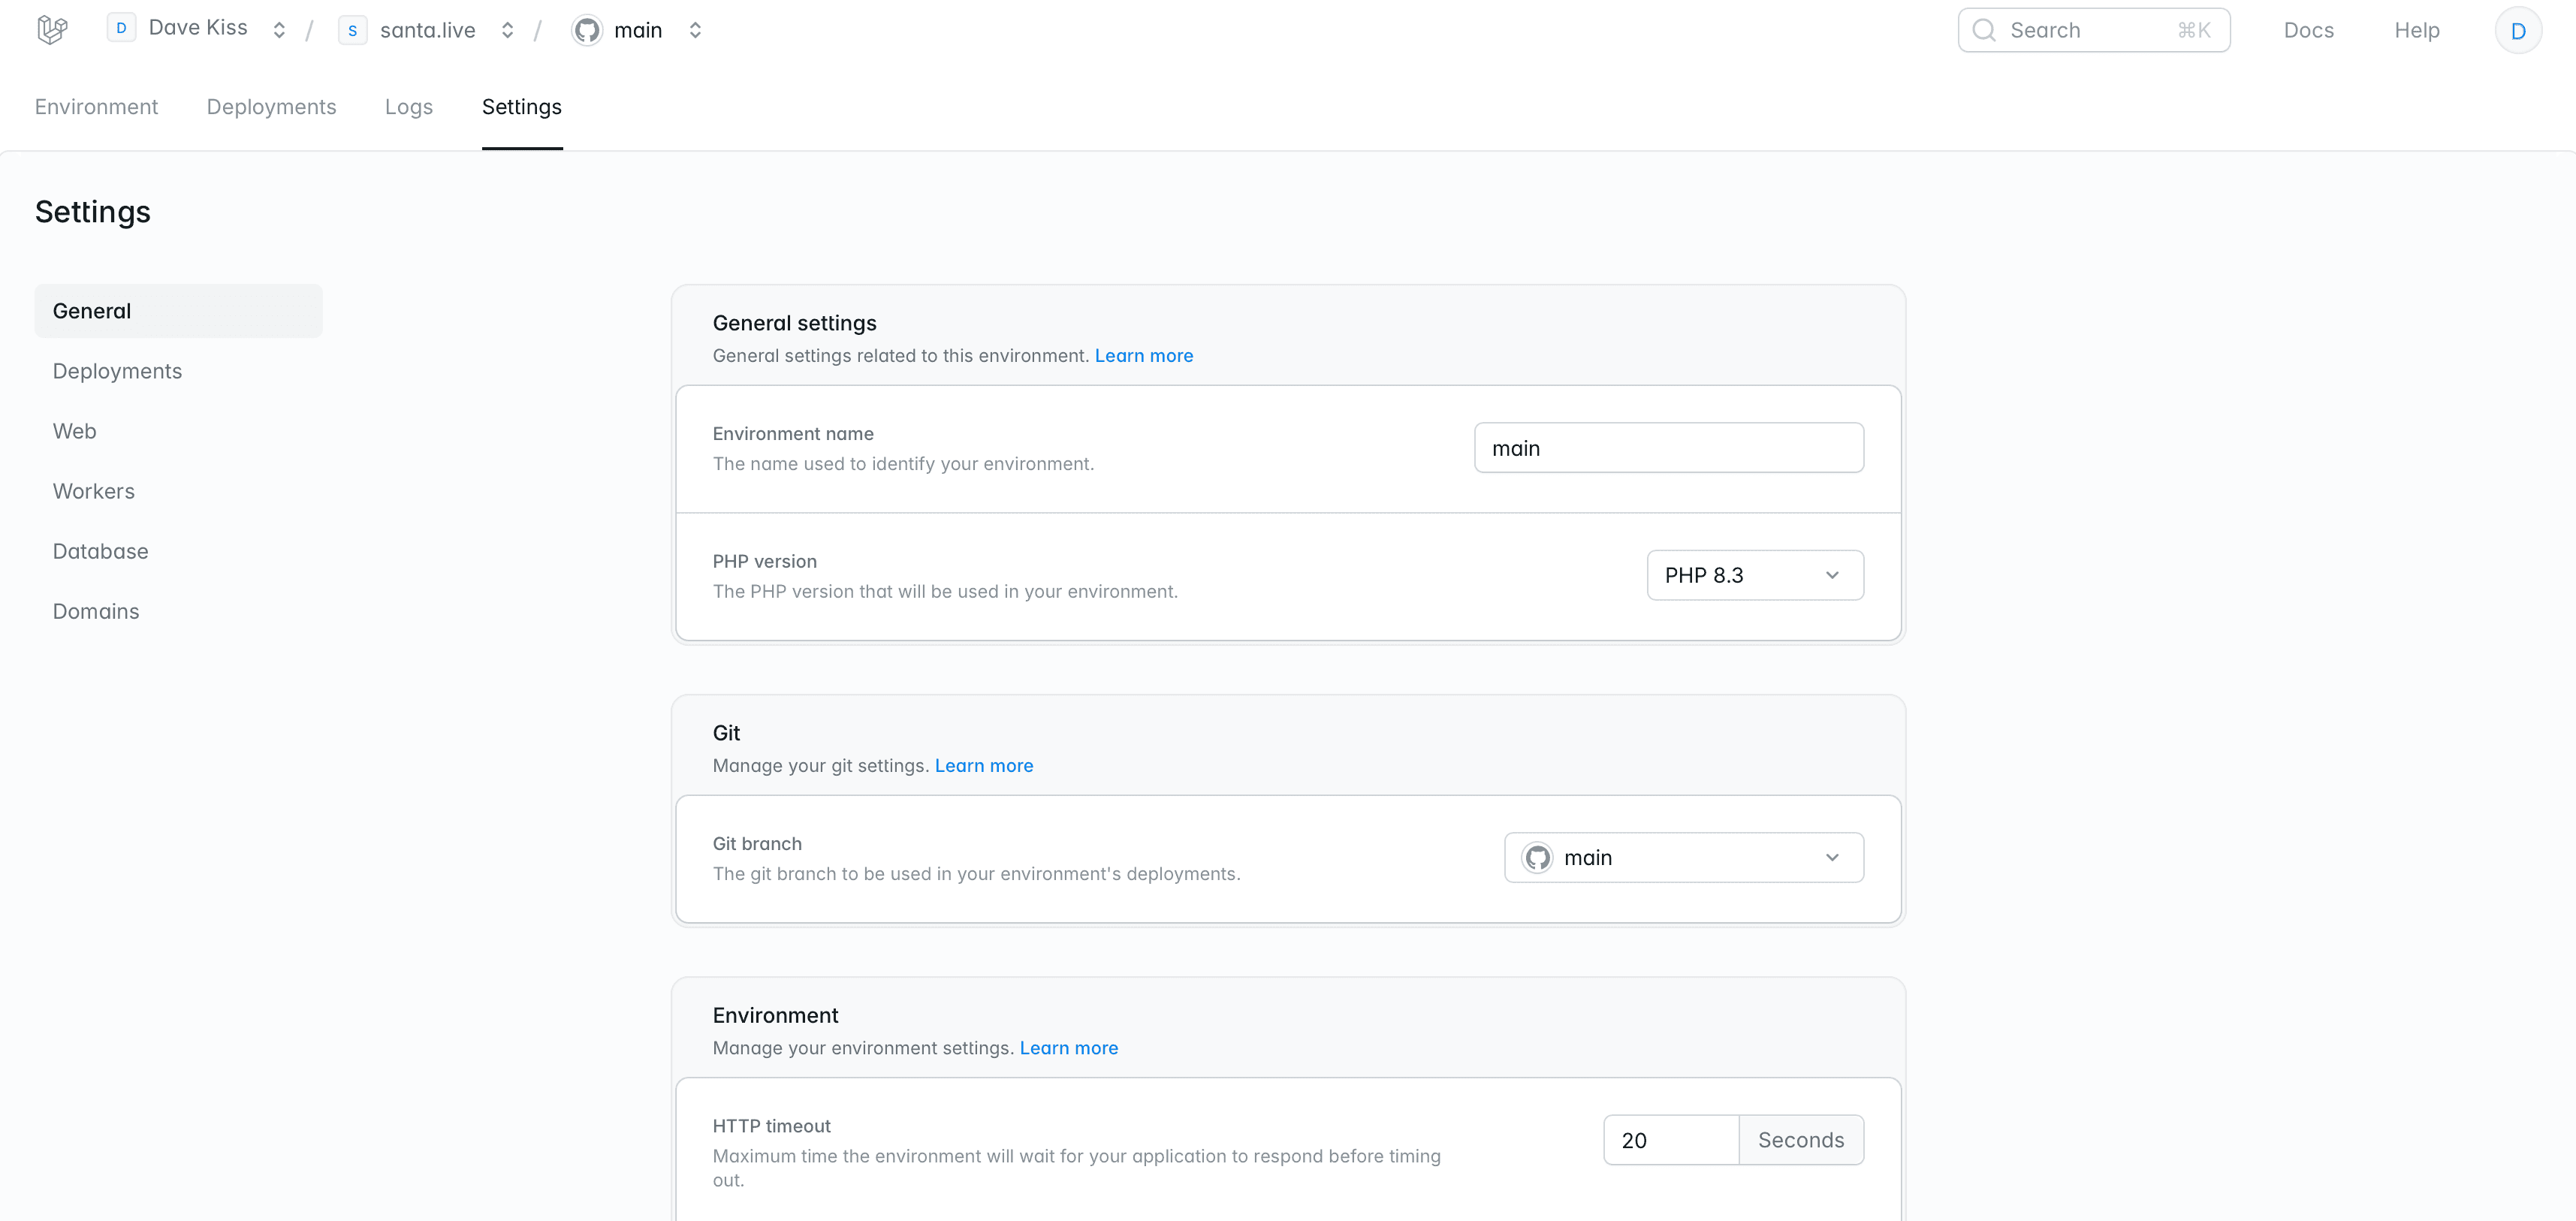This screenshot has width=2576, height=1221.
Task: Click the Dave Kiss organization avatar badge
Action: coord(121,28)
